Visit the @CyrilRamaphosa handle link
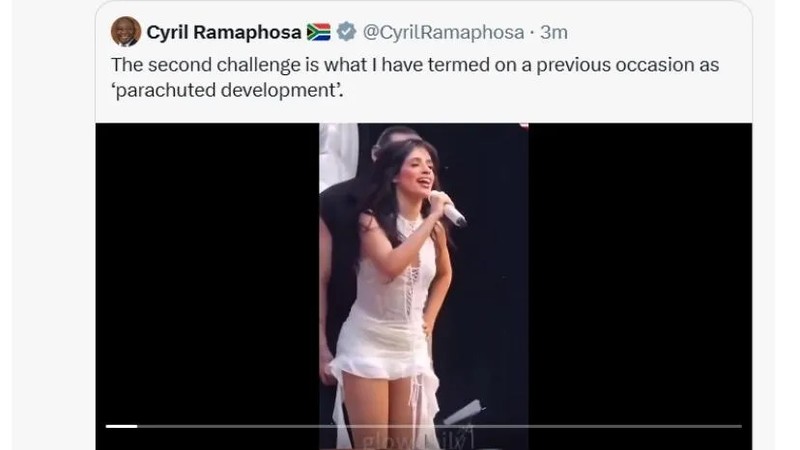The height and width of the screenshot is (450, 800). [443, 32]
